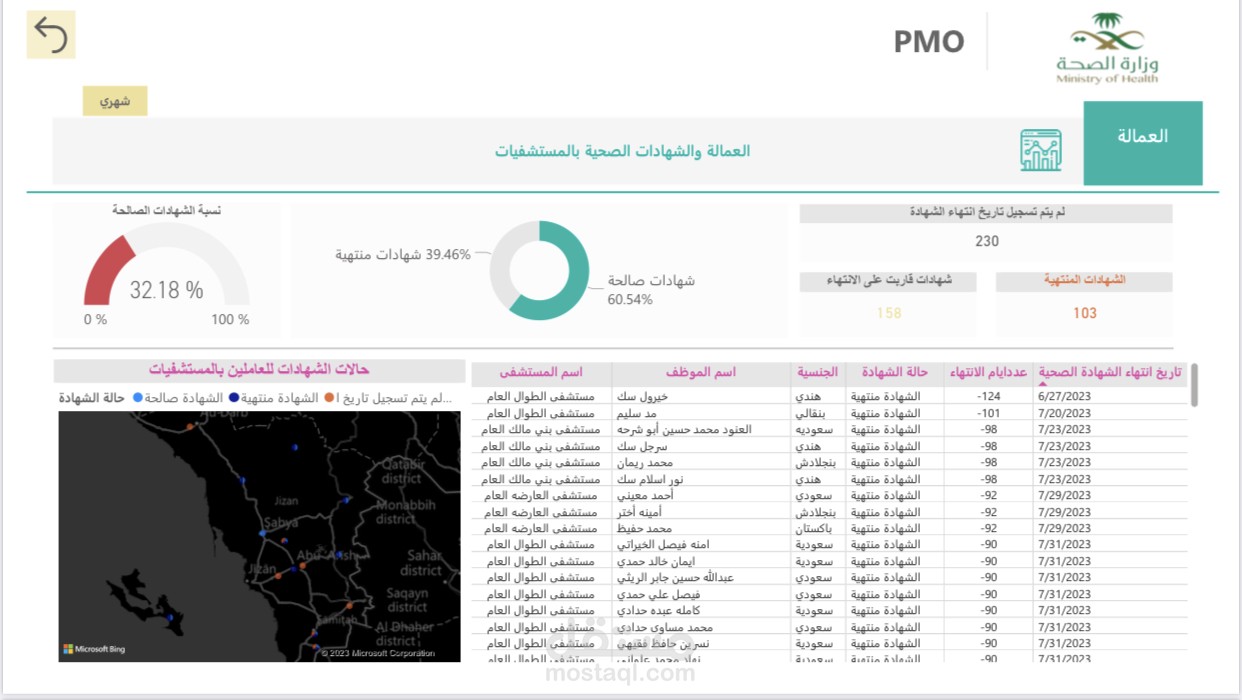Click the Microsoft Bing logo on the map

point(95,649)
